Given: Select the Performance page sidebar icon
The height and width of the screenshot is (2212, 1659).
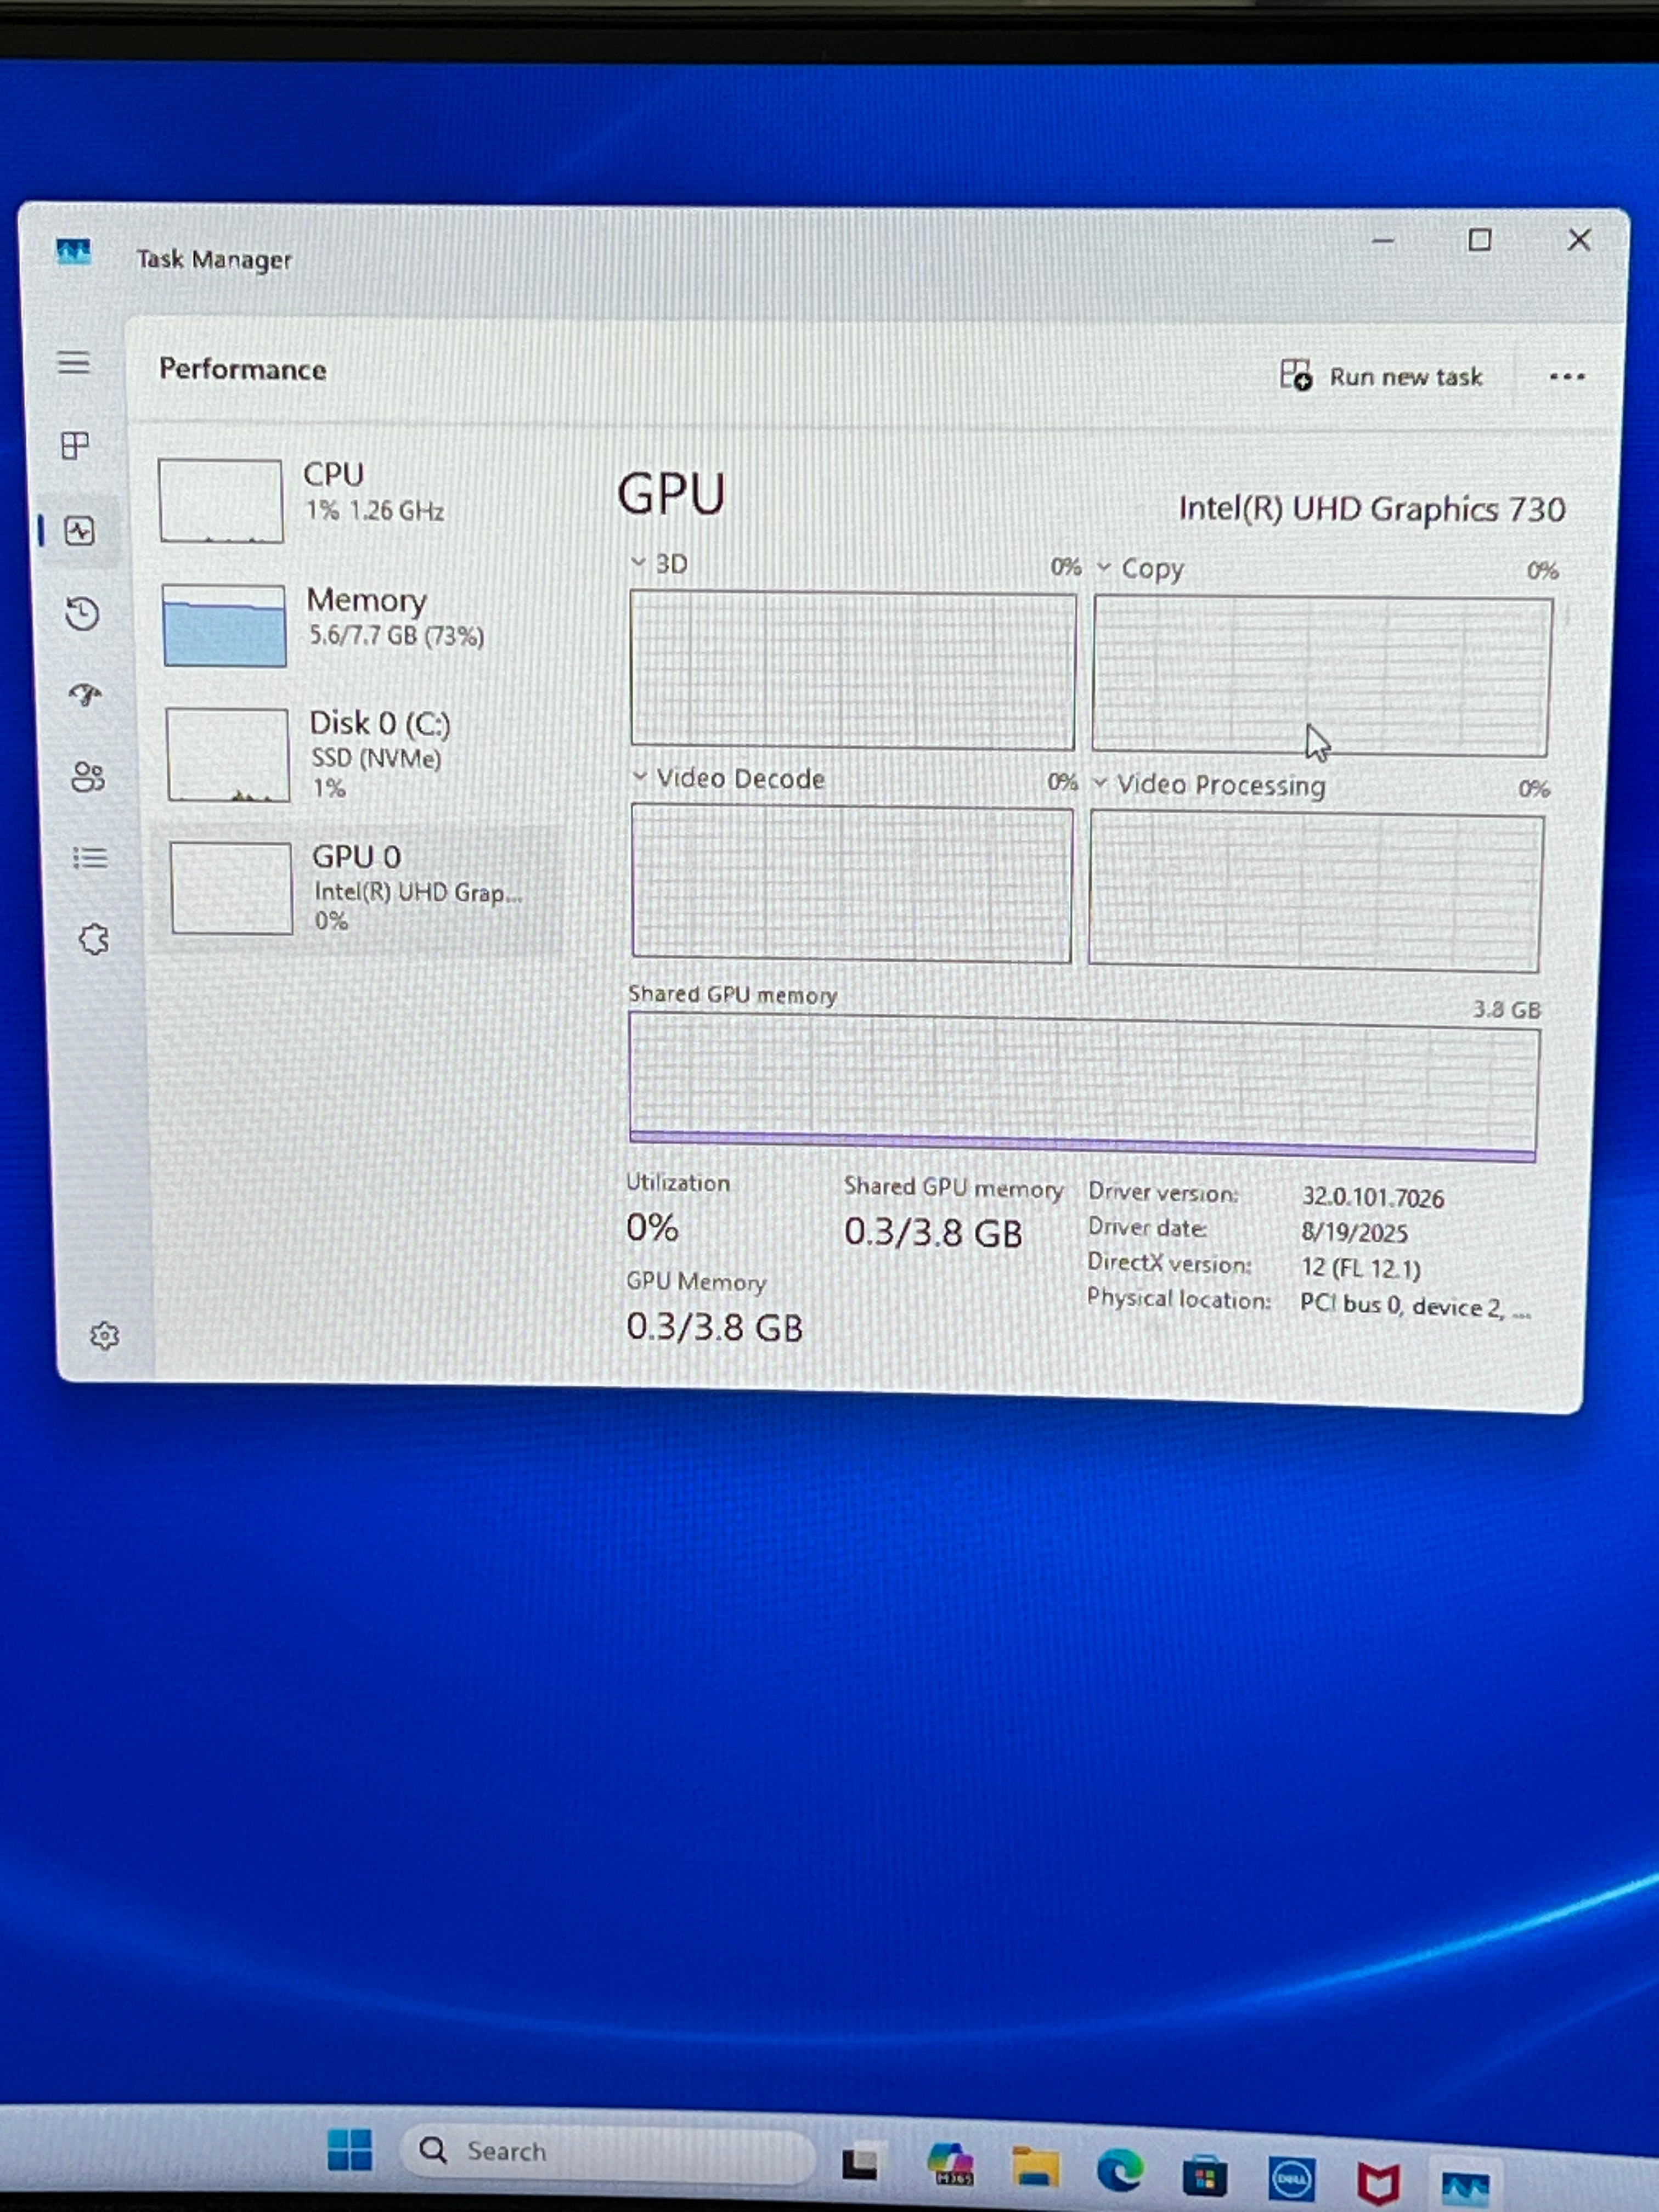Looking at the screenshot, I should tap(80, 530).
